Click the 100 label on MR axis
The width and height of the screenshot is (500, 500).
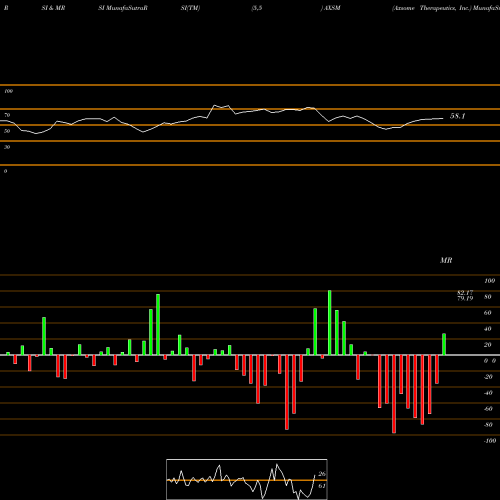pos(490,281)
